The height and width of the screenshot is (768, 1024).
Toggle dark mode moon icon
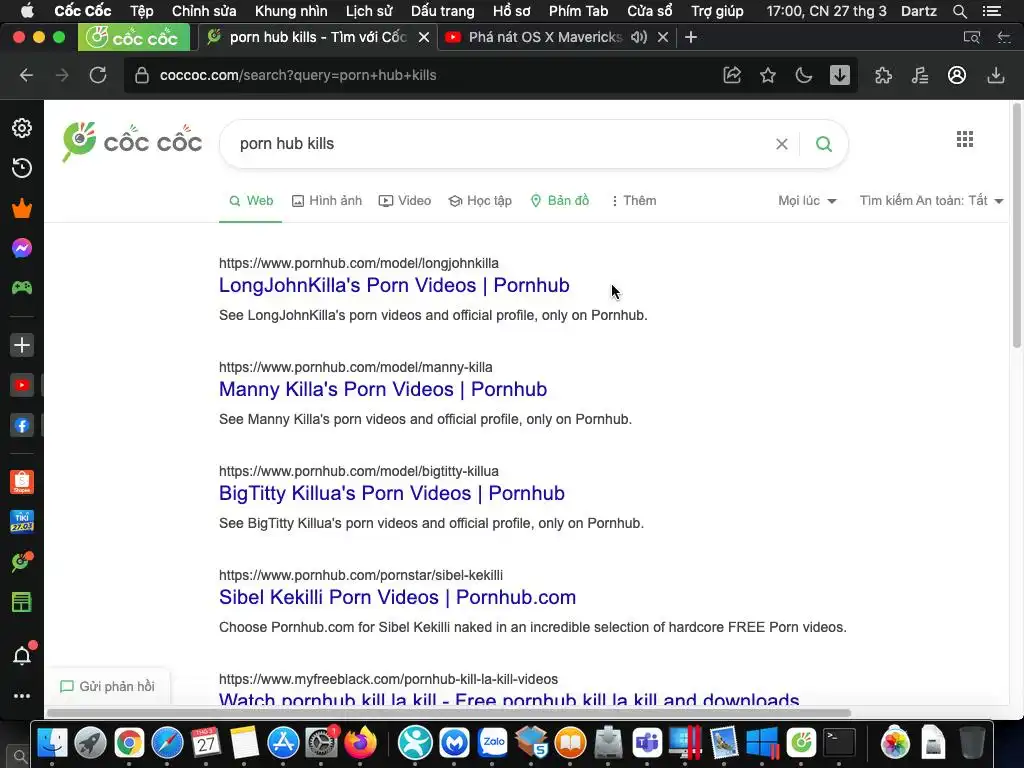[804, 75]
